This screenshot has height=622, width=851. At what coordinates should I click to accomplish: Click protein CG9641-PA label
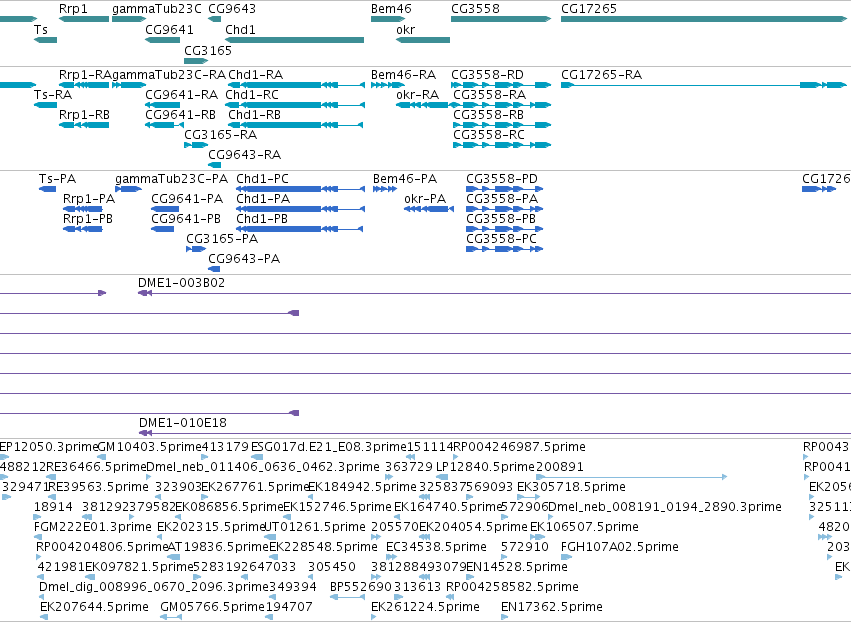point(187,199)
